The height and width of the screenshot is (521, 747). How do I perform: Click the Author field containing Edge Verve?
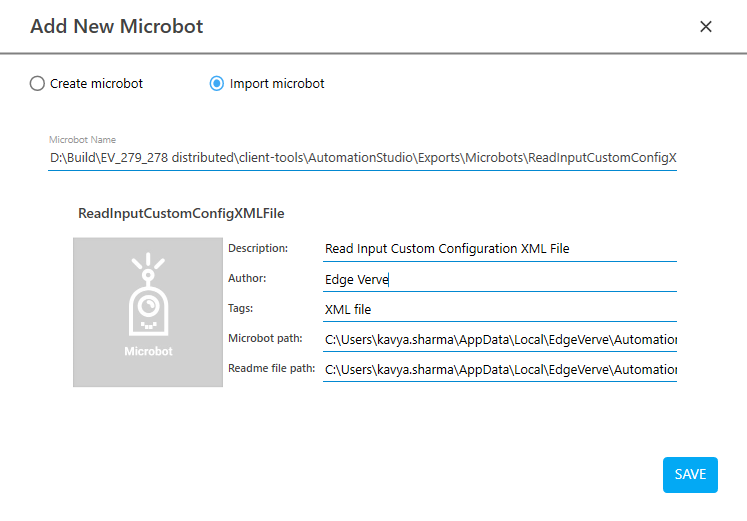[x=499, y=280]
